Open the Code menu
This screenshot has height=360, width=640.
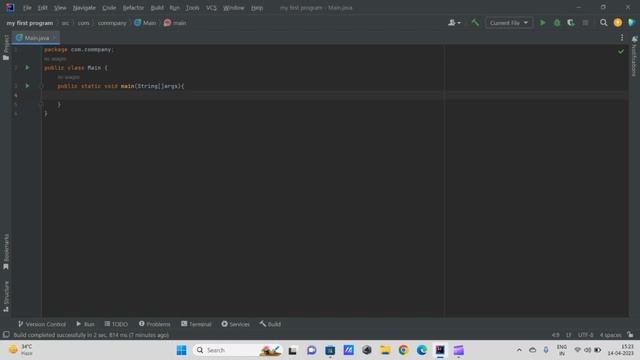point(109,8)
